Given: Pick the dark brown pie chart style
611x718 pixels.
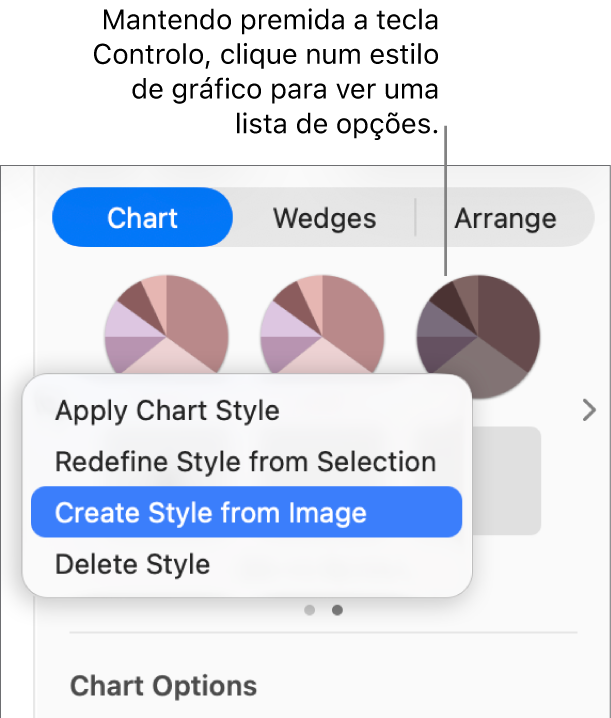Looking at the screenshot, I should tap(478, 332).
